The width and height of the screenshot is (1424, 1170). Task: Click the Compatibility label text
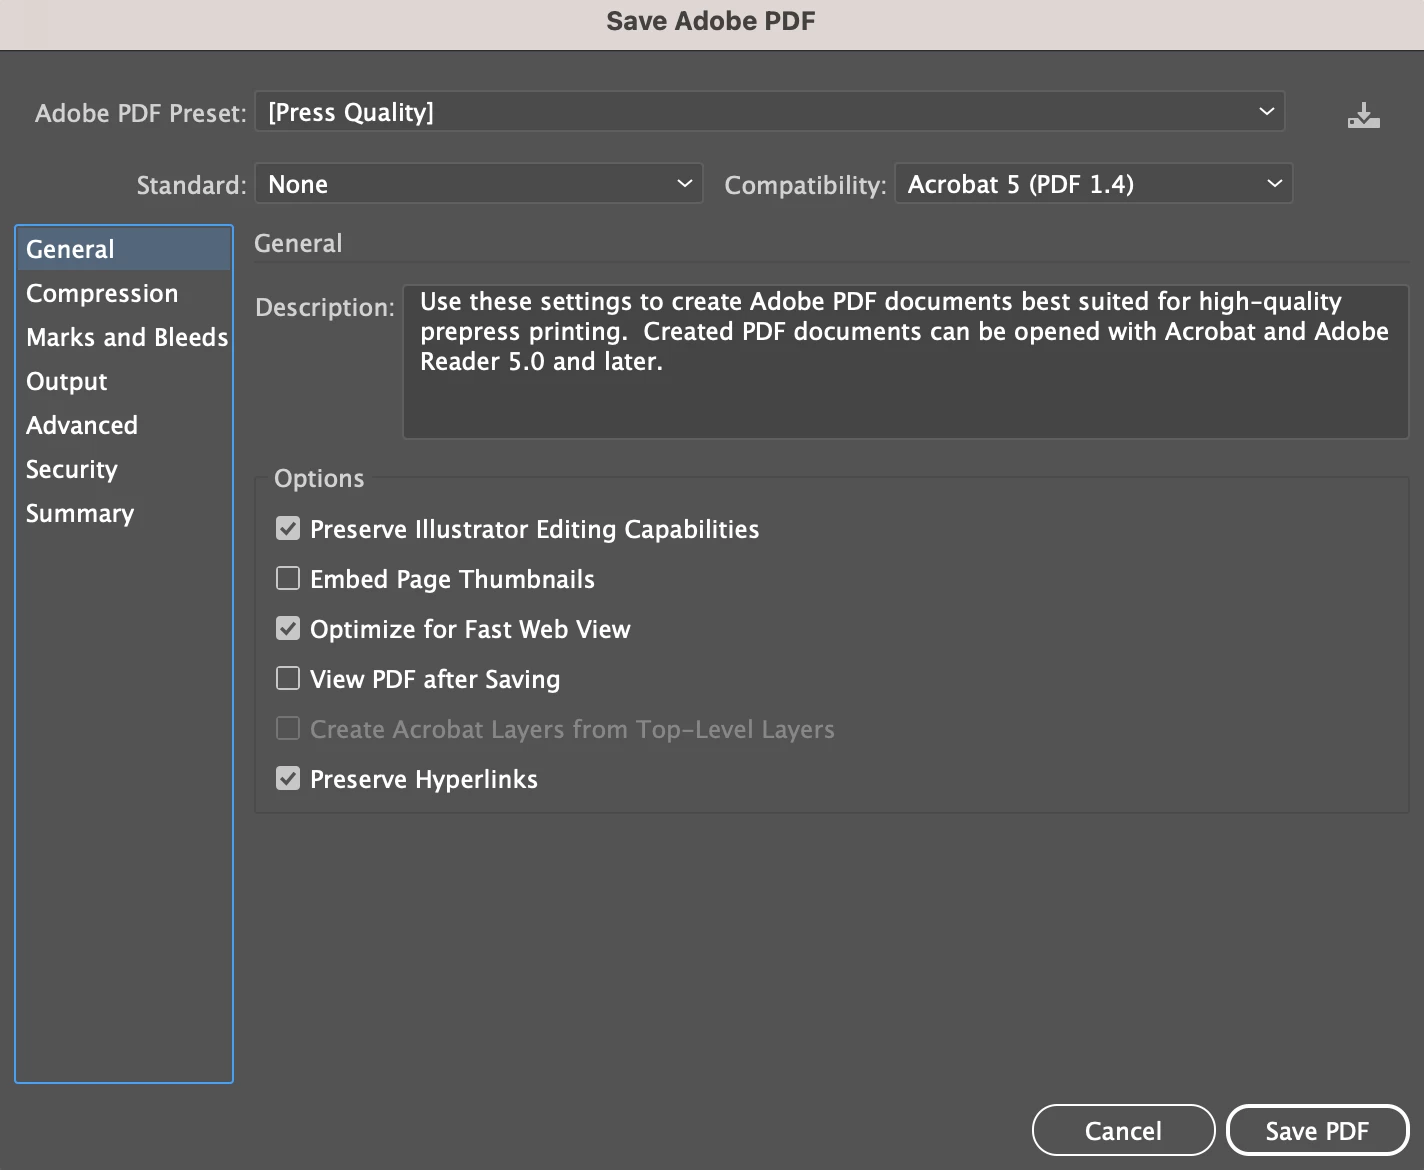[805, 185]
